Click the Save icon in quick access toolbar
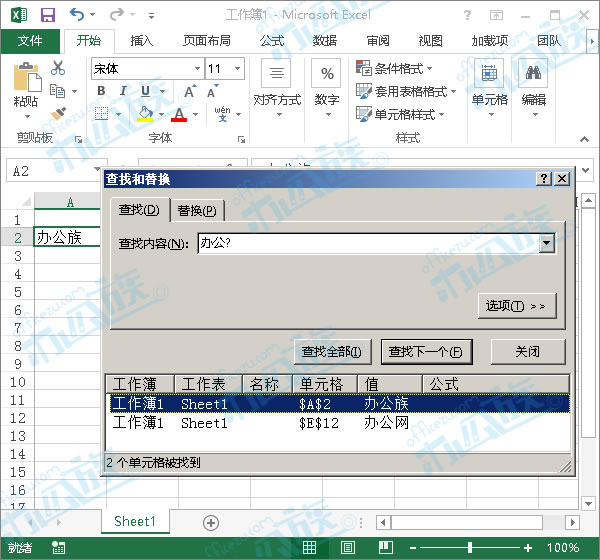Screen dimensions: 600x560 tap(47, 15)
